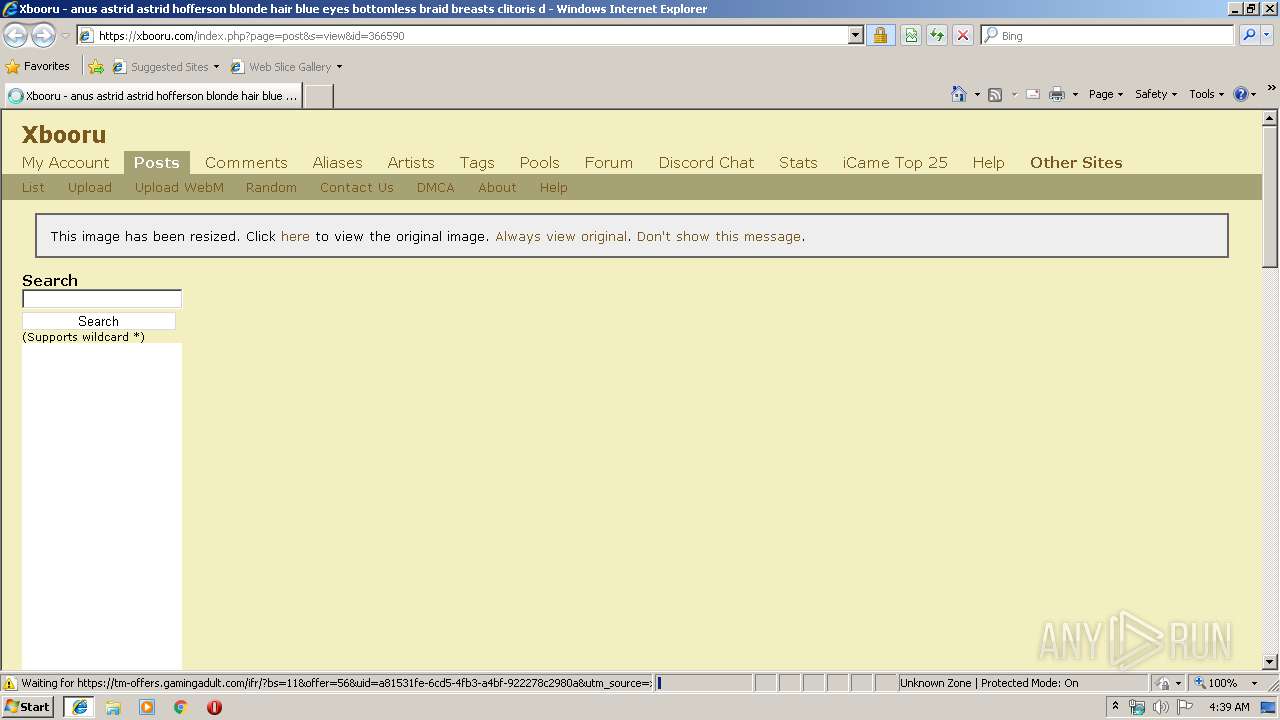Open a new tab with the blank tab button
This screenshot has width=1280, height=720.
tap(318, 96)
